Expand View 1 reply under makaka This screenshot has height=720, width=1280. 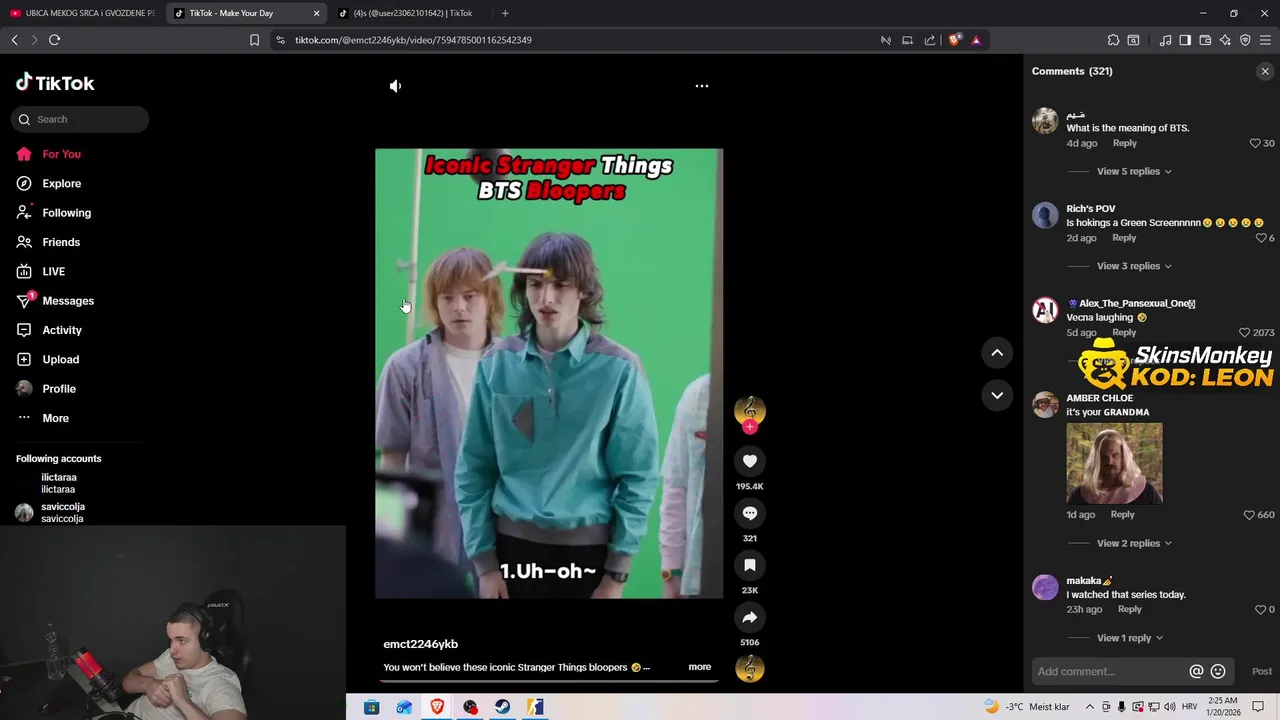coord(1130,638)
